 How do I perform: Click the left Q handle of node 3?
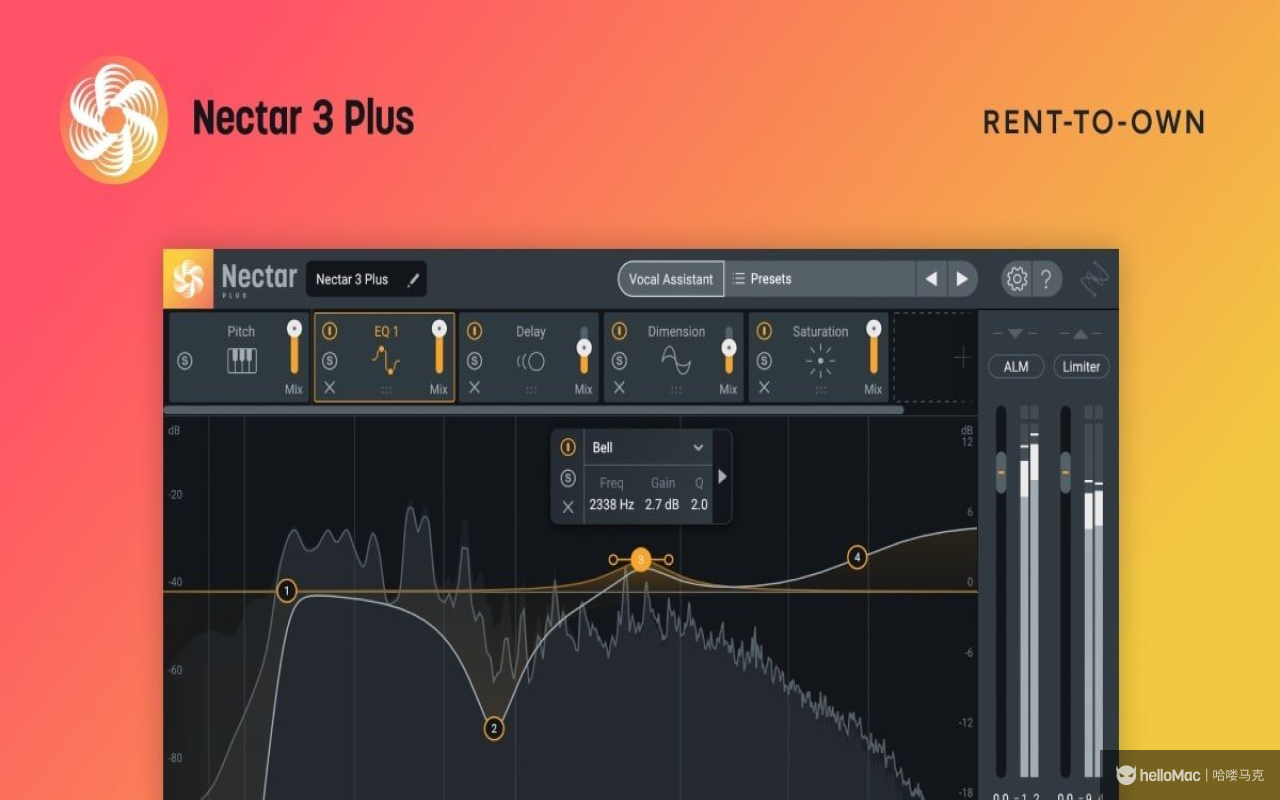[614, 560]
